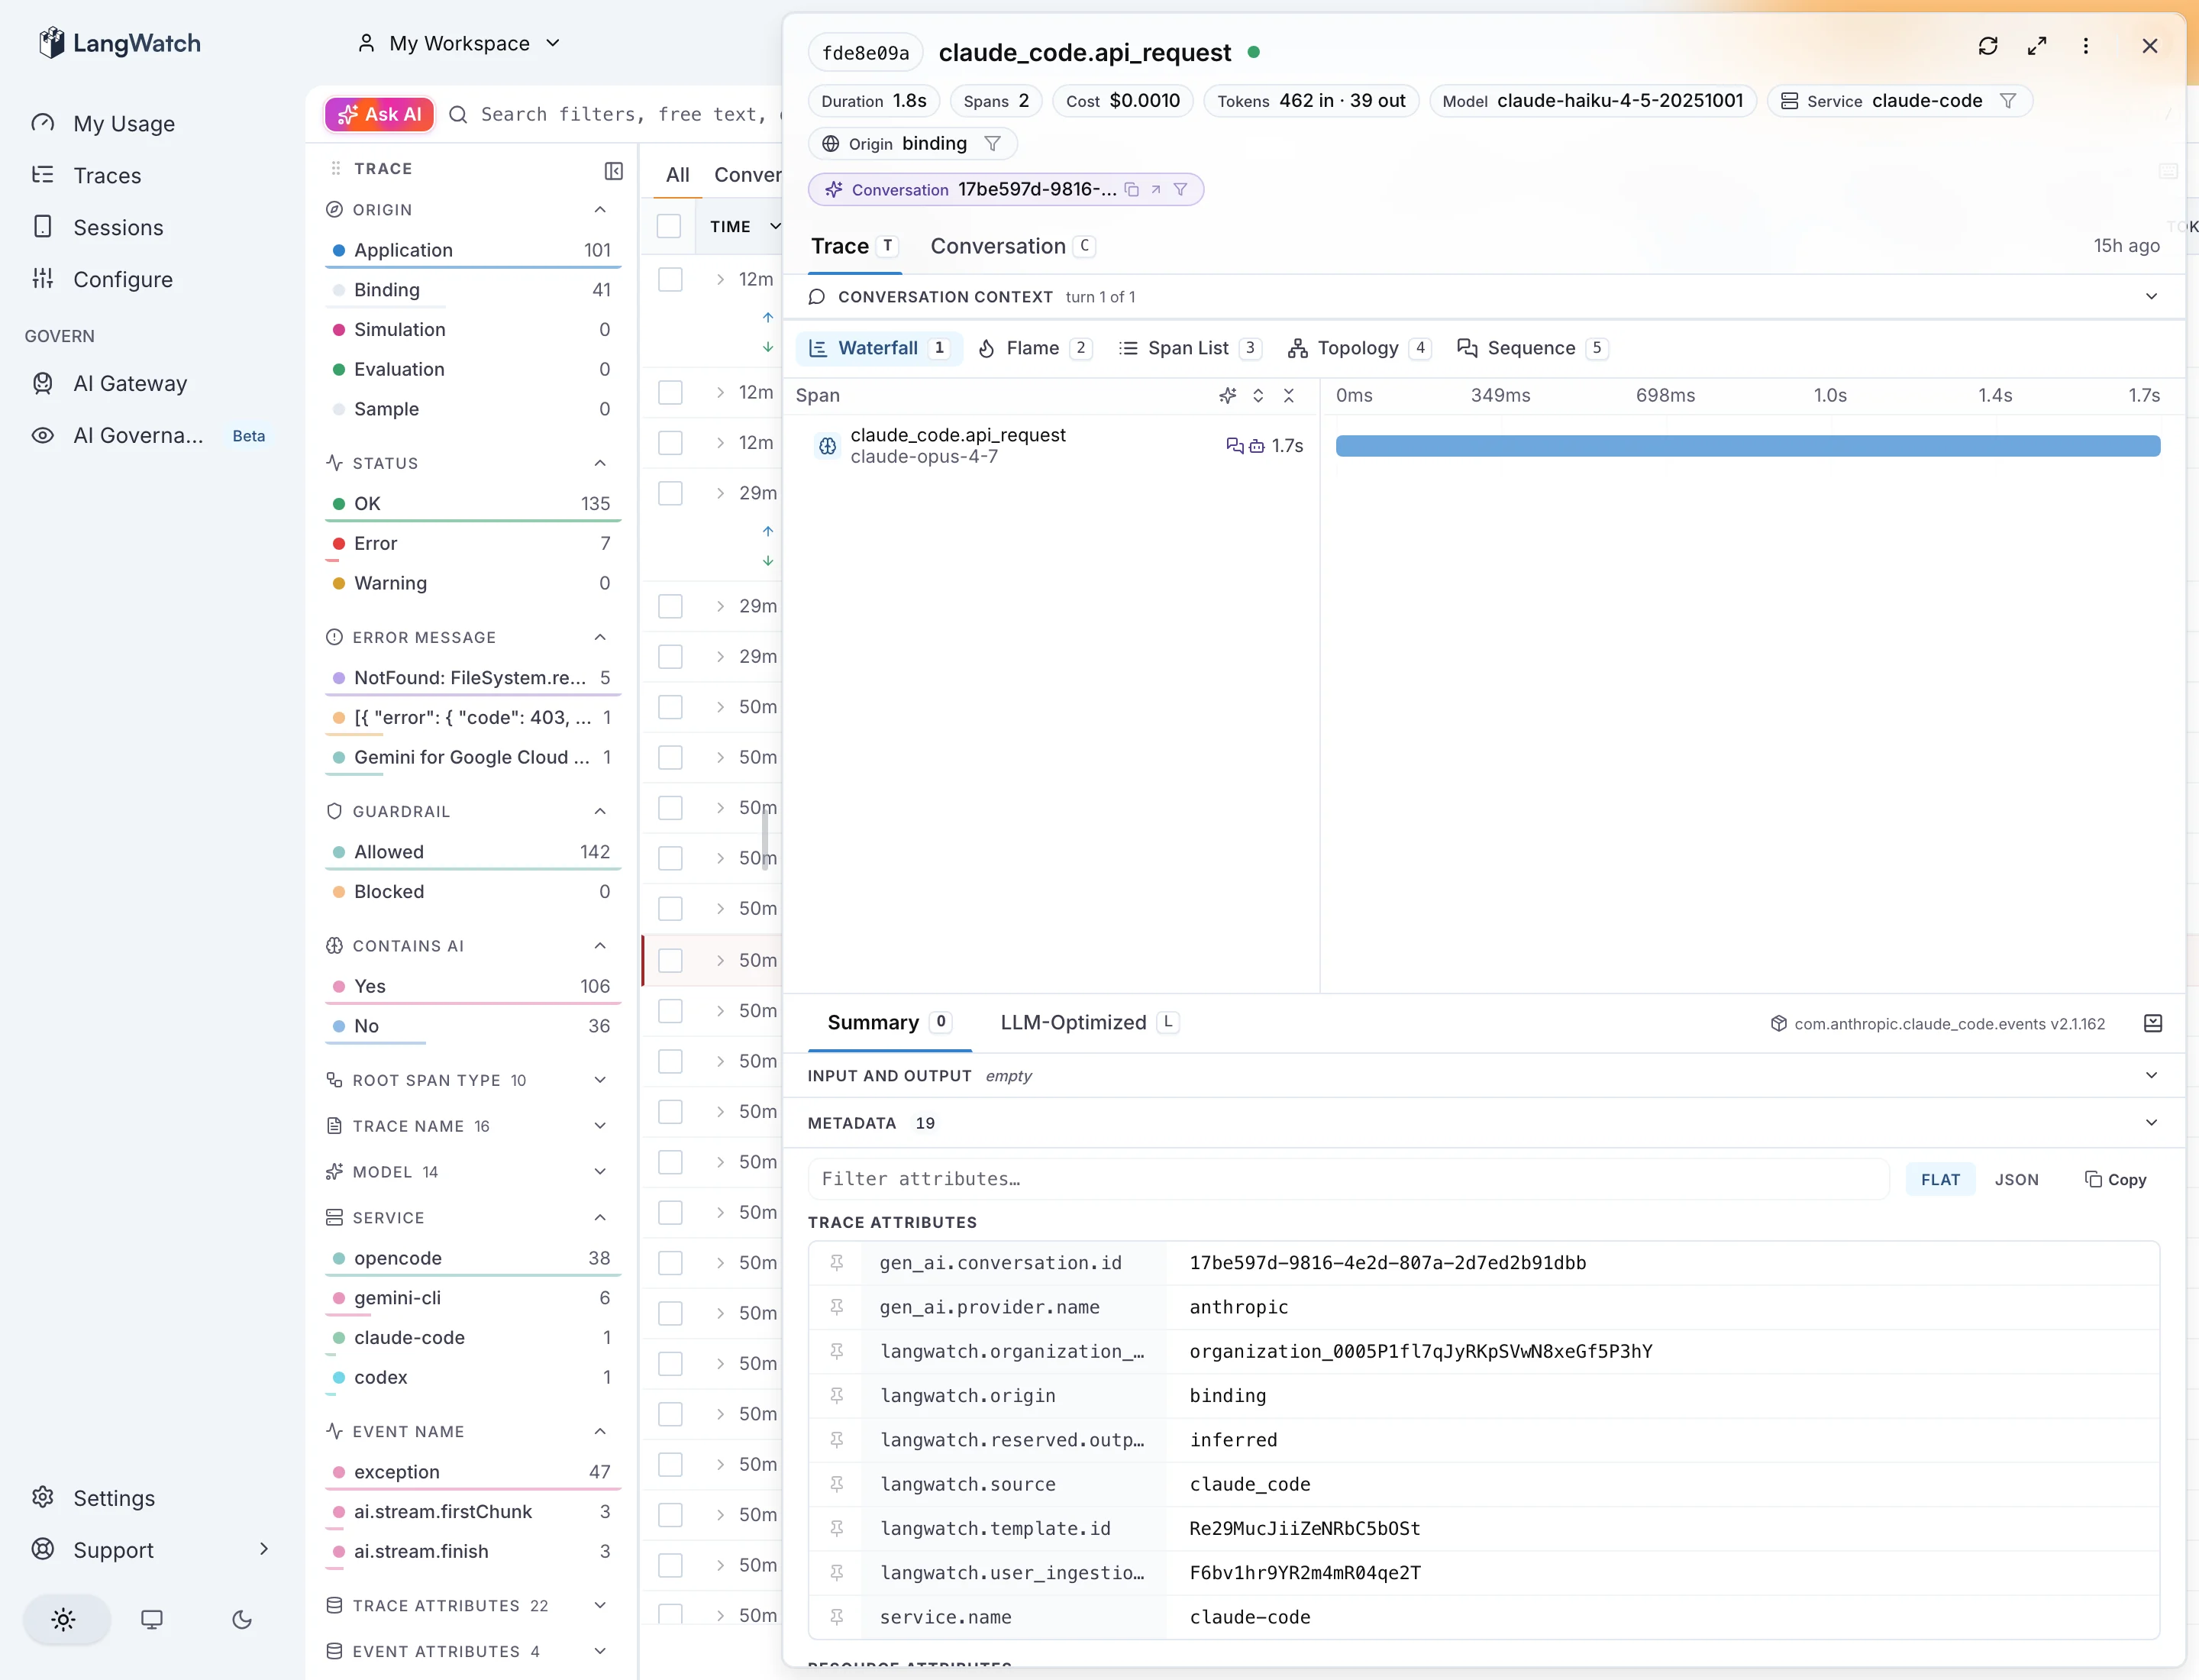Expand the Root Span Type filter
Screen dimensions: 2199x1680
(x=600, y=1081)
